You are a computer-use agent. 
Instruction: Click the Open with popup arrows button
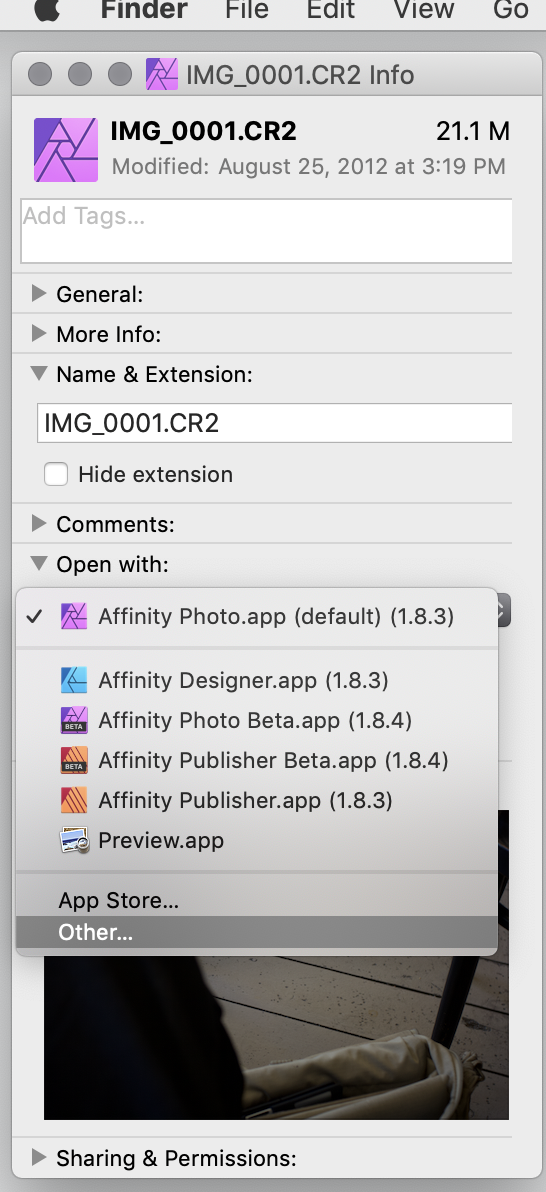click(x=505, y=610)
